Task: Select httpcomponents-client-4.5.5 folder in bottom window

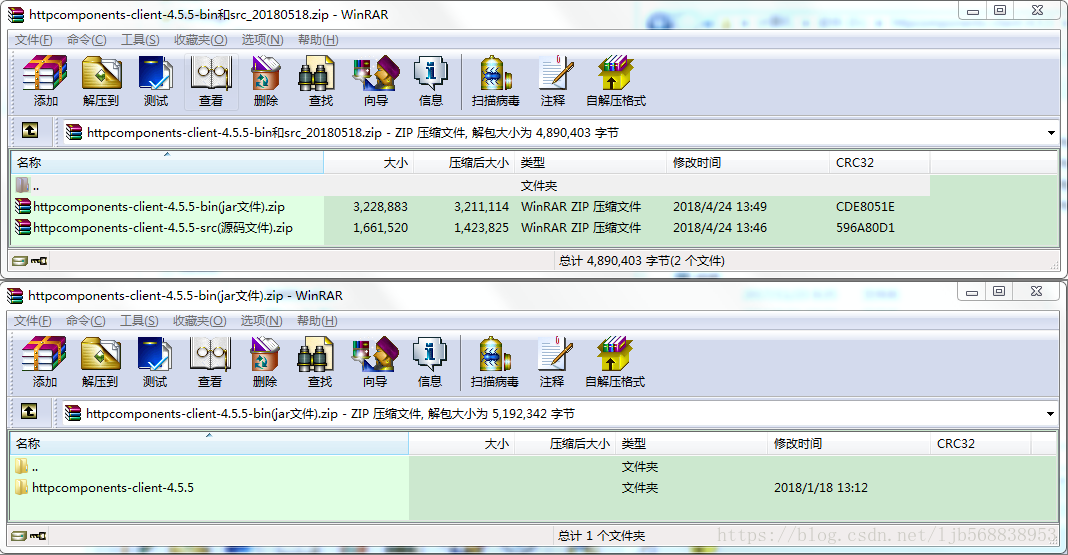Action: (x=521, y=488)
